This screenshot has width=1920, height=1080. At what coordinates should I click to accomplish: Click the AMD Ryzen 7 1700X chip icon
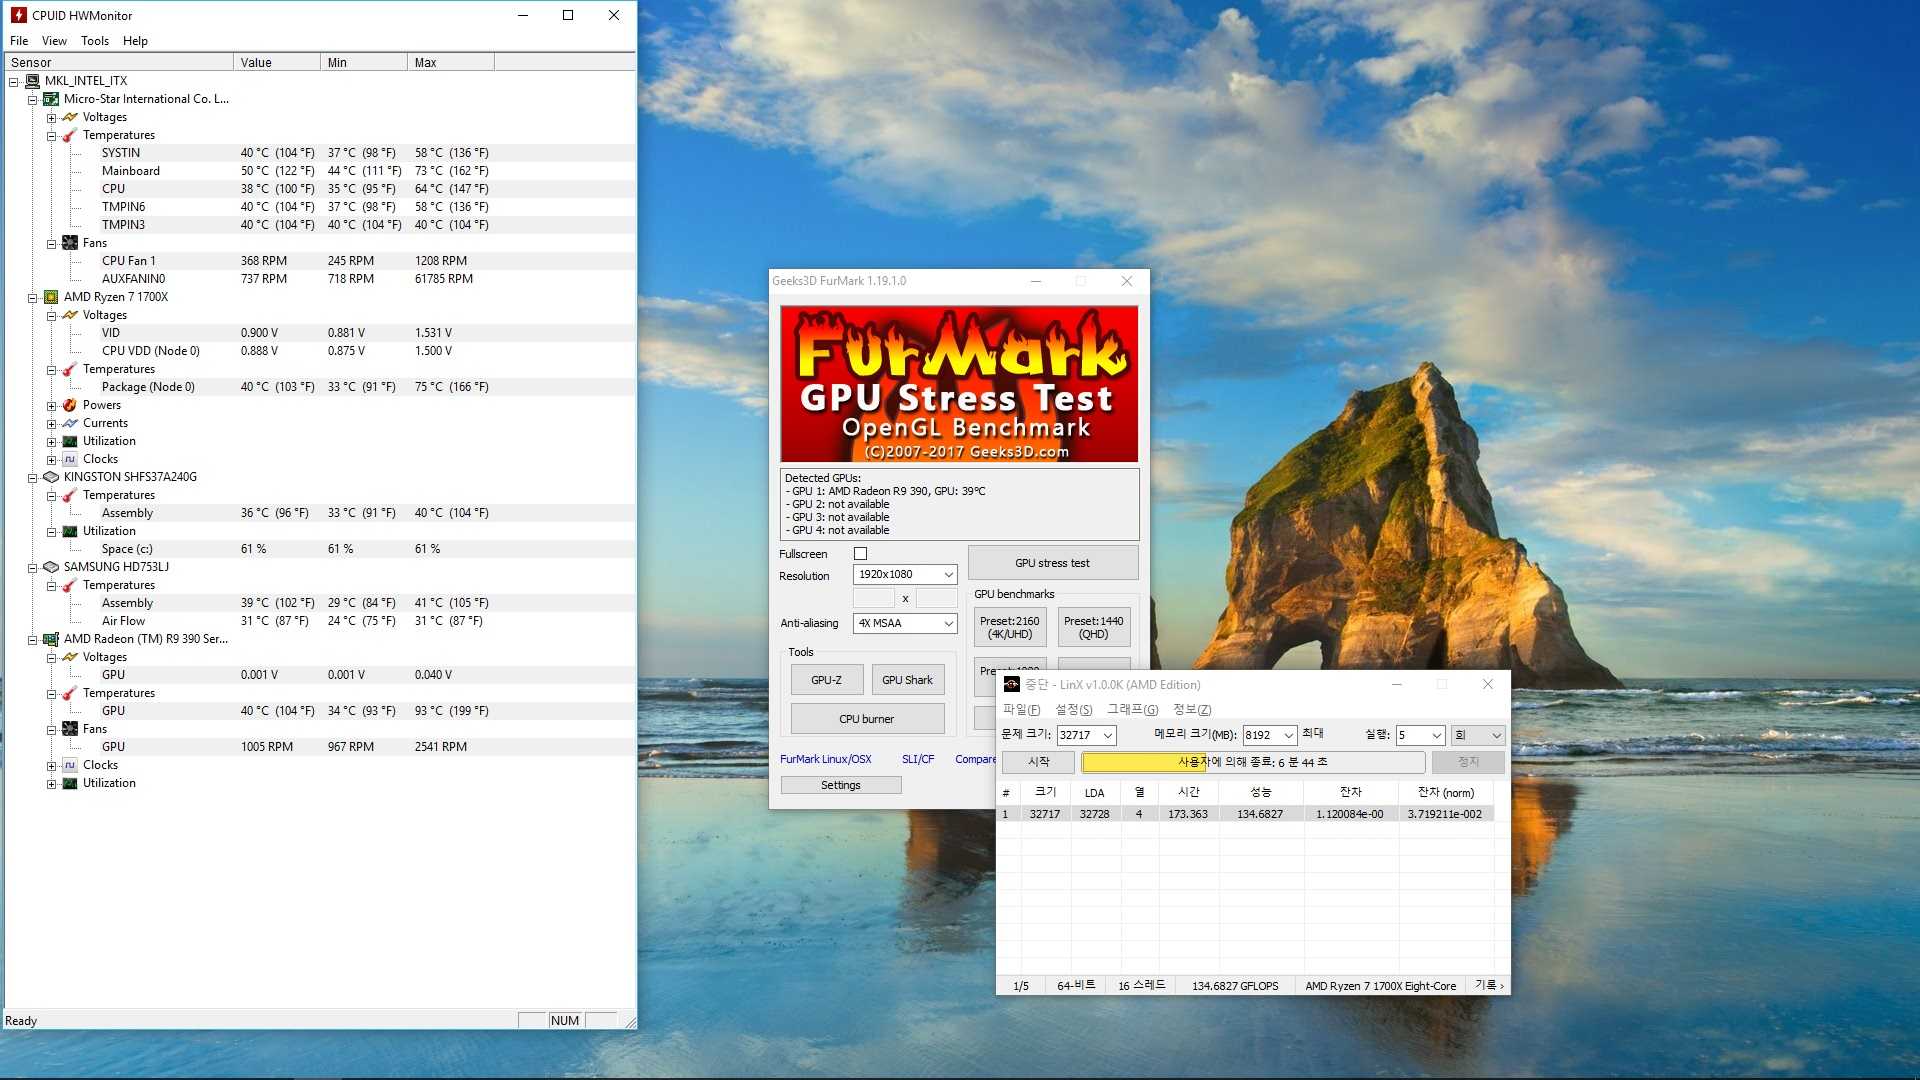(x=51, y=297)
